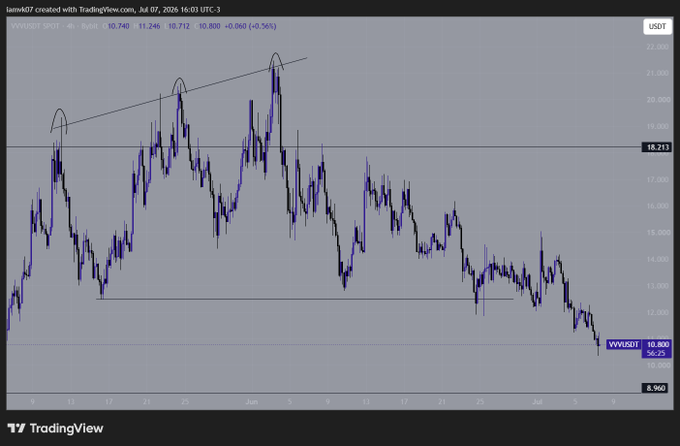Click the Jun label on time axis

coord(252,402)
